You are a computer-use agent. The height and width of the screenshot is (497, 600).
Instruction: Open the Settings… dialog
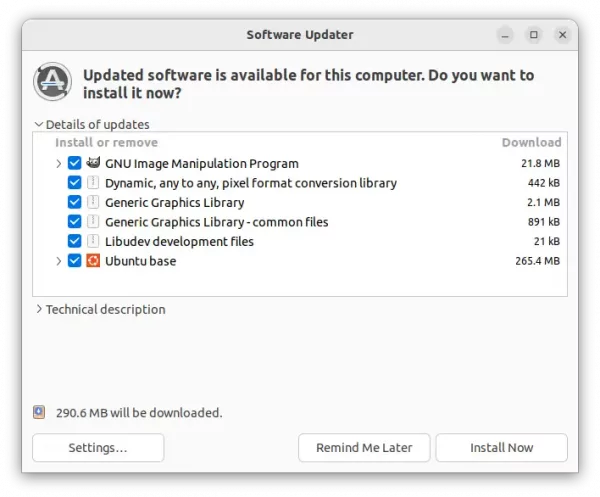[x=98, y=447]
